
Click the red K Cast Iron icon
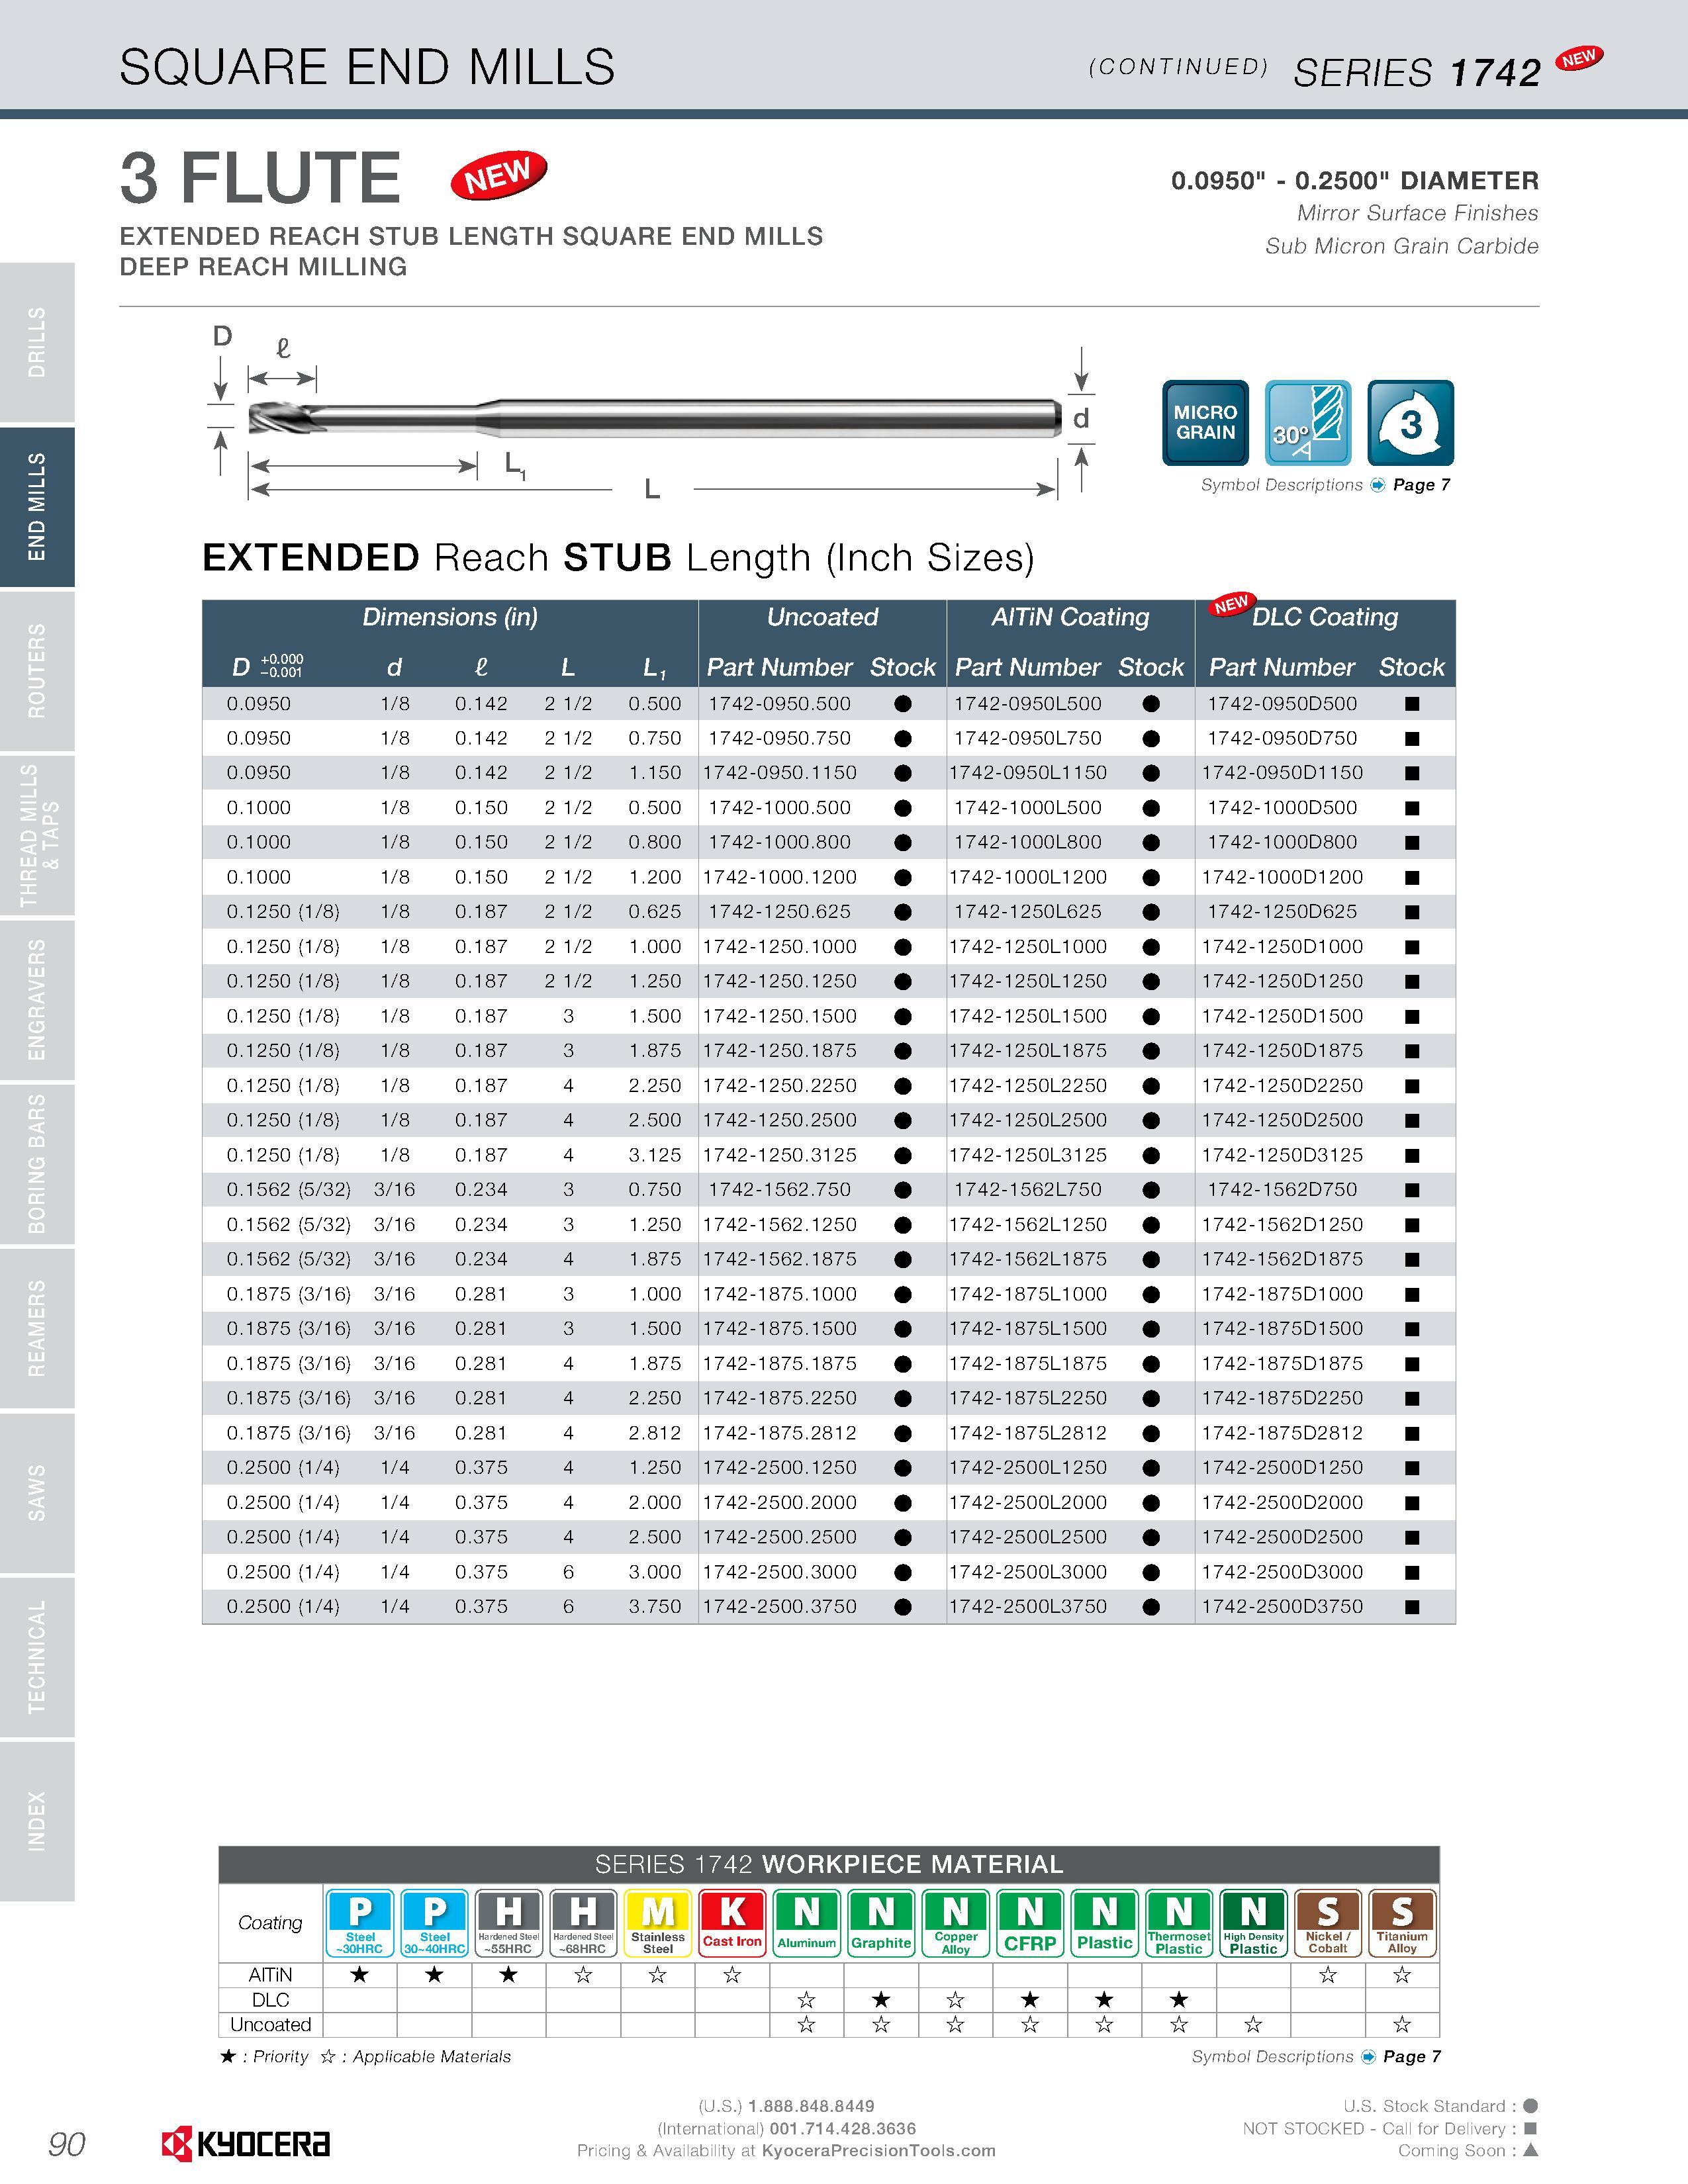tap(732, 1922)
